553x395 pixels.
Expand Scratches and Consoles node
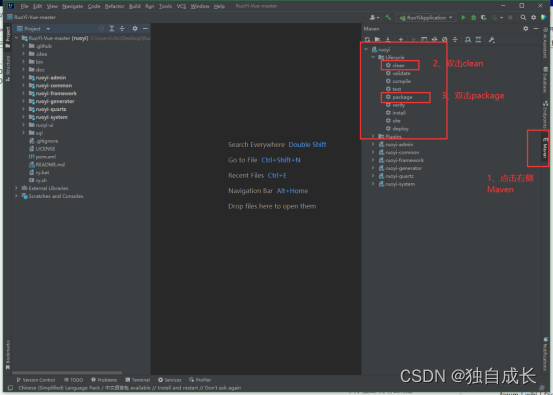tap(16, 196)
